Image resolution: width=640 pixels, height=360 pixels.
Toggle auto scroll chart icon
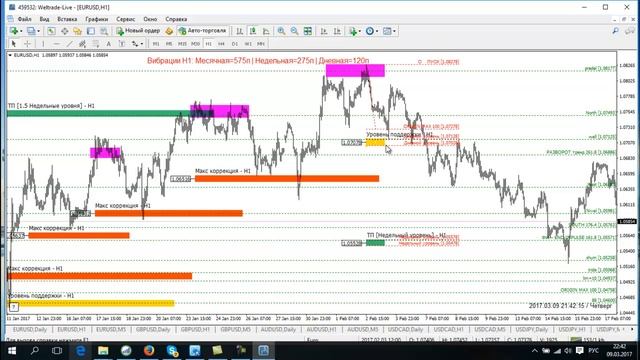[324, 31]
